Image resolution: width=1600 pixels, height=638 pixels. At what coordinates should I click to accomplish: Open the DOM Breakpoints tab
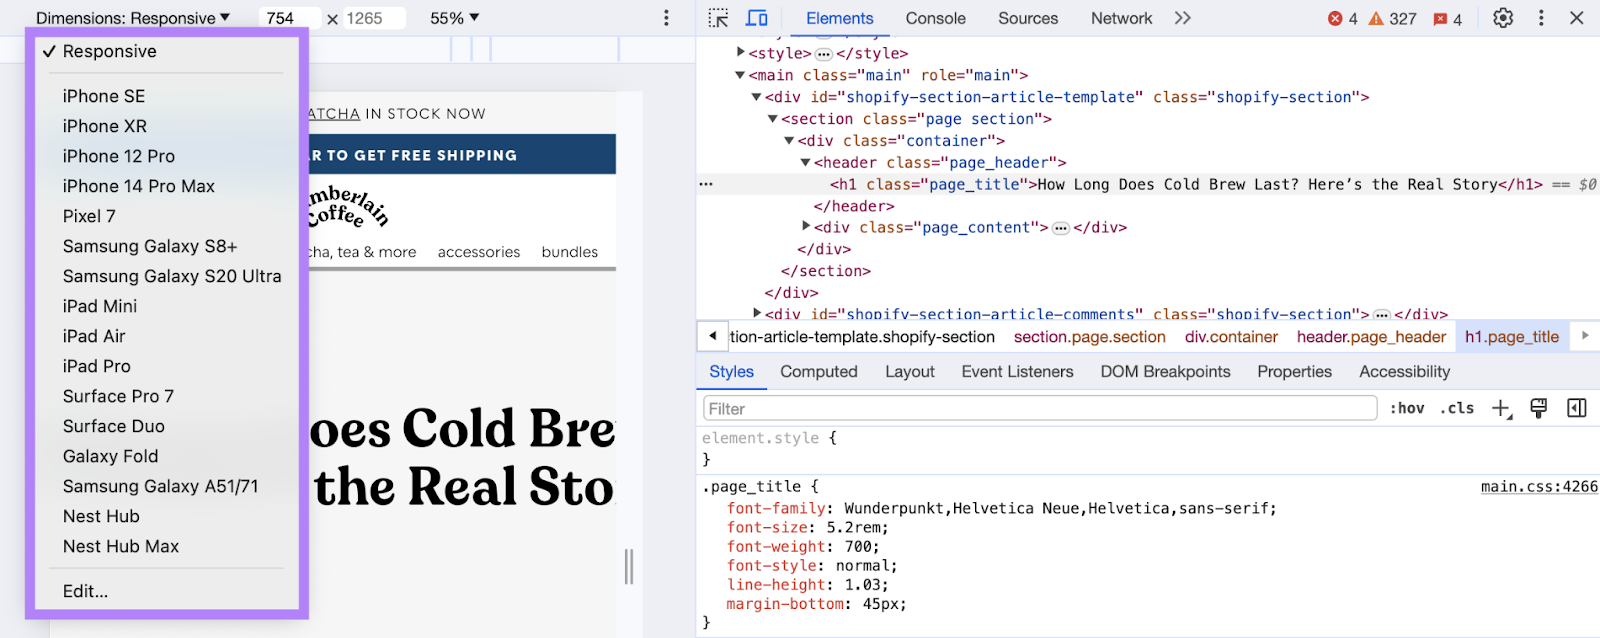(x=1166, y=371)
